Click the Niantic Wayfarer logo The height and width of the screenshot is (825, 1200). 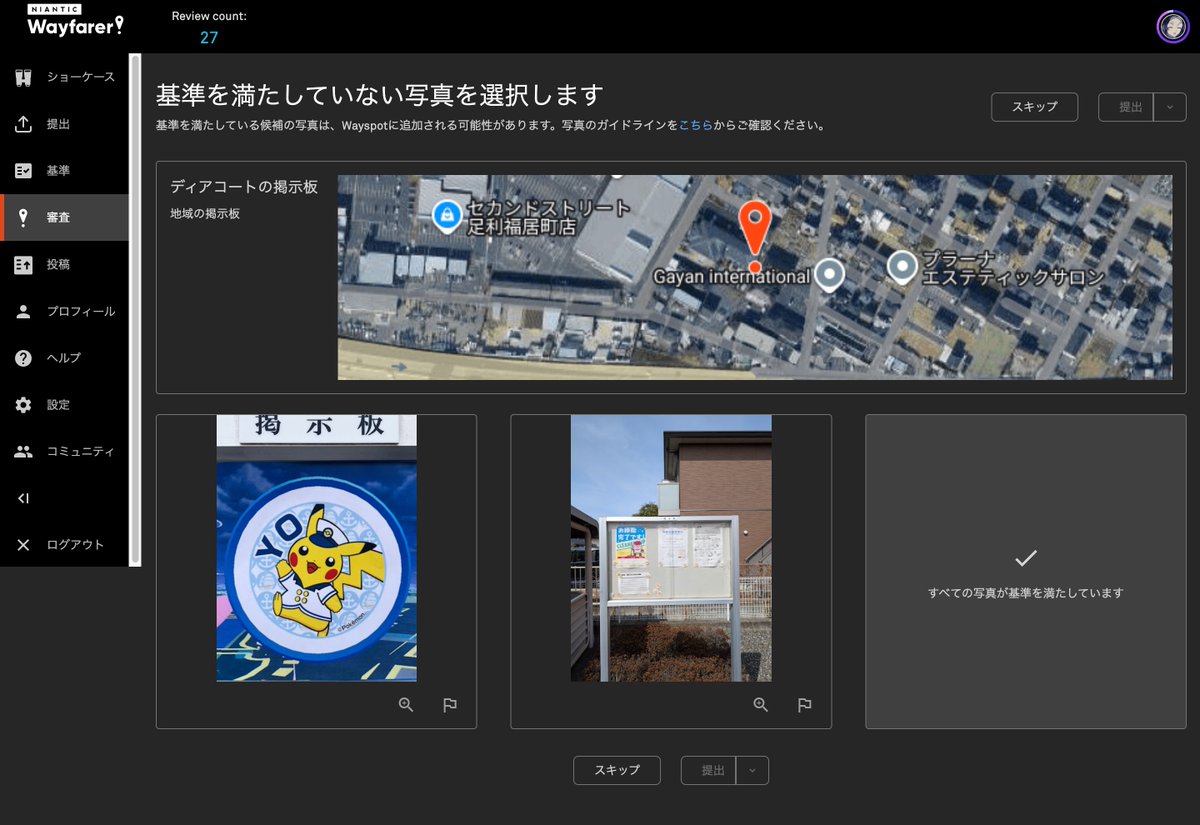tap(76, 22)
